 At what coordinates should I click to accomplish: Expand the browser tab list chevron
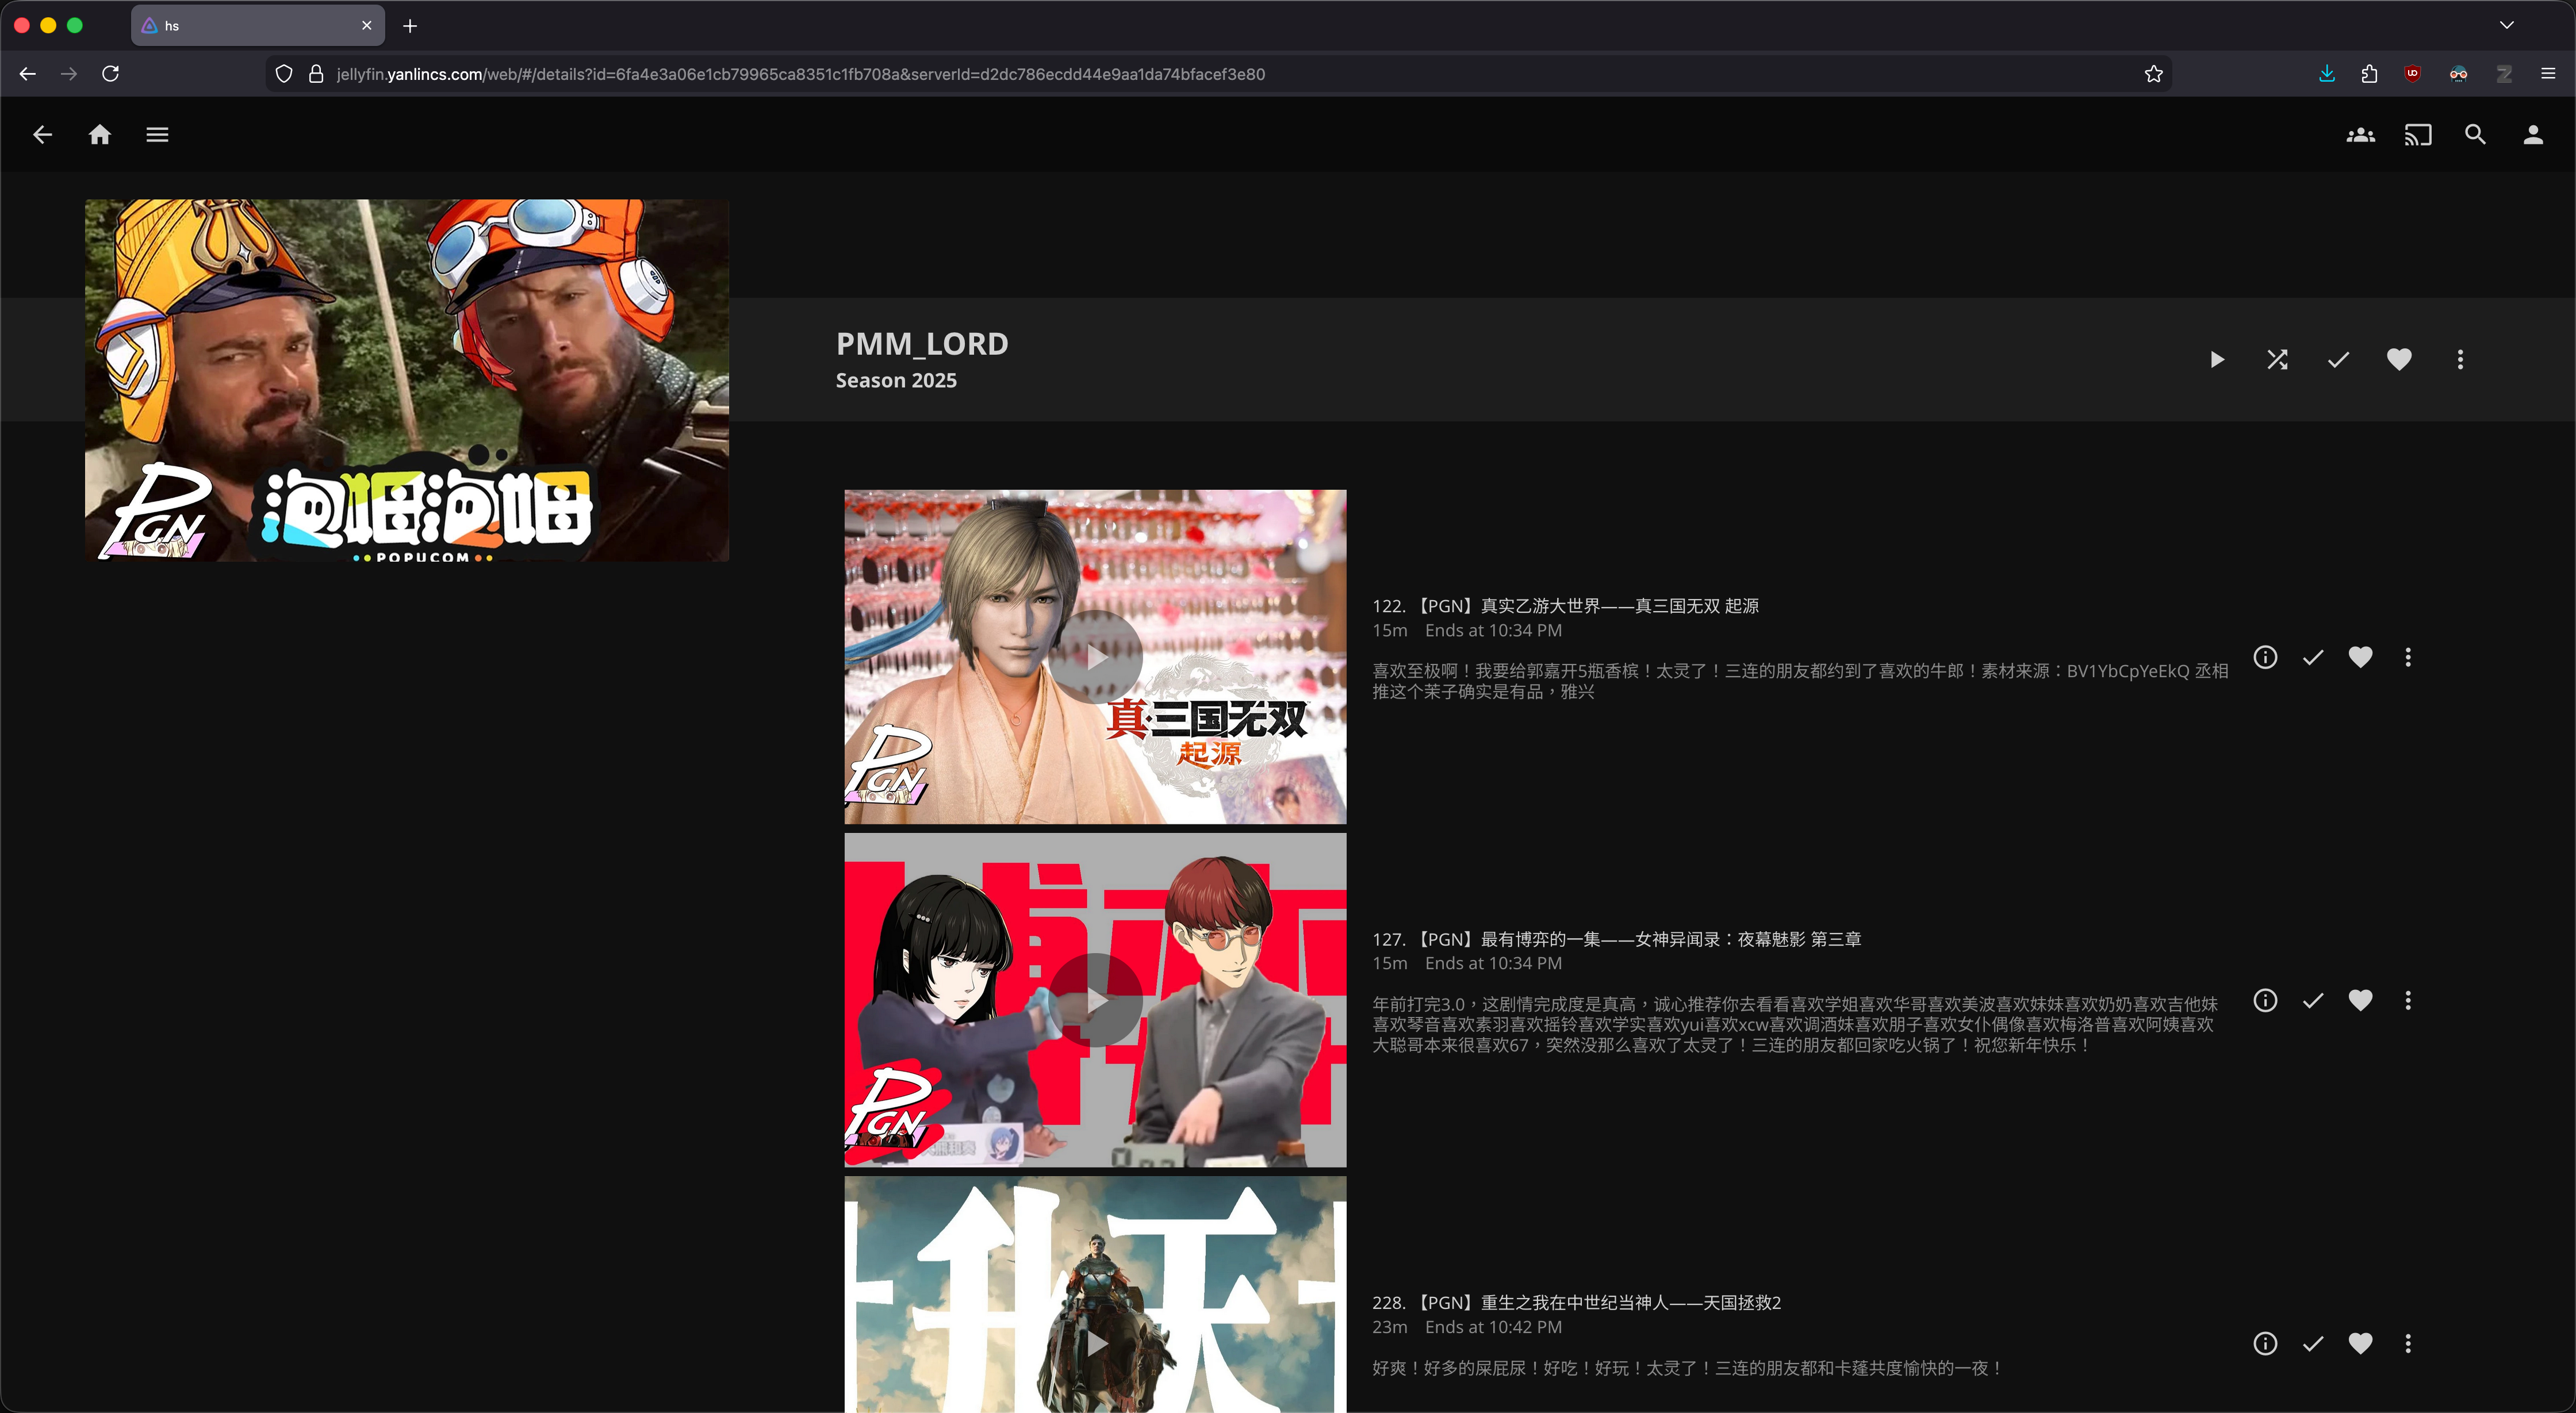2506,25
